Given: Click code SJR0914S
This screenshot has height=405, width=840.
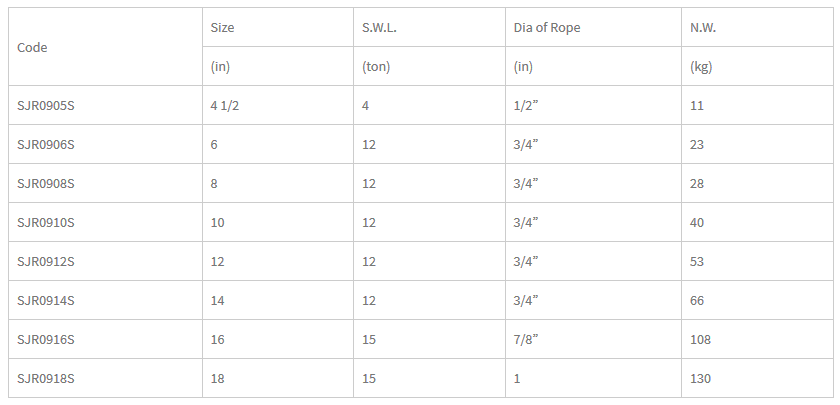Looking at the screenshot, I should (x=46, y=301).
